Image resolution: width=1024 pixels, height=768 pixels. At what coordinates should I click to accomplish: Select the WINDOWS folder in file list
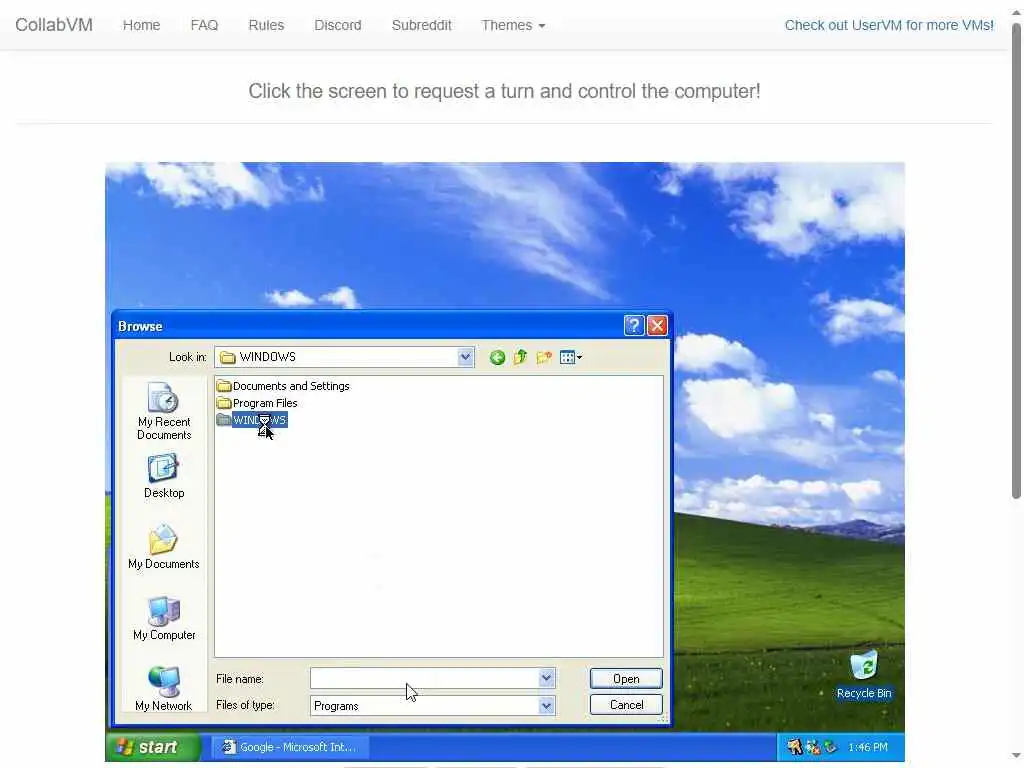pos(252,420)
